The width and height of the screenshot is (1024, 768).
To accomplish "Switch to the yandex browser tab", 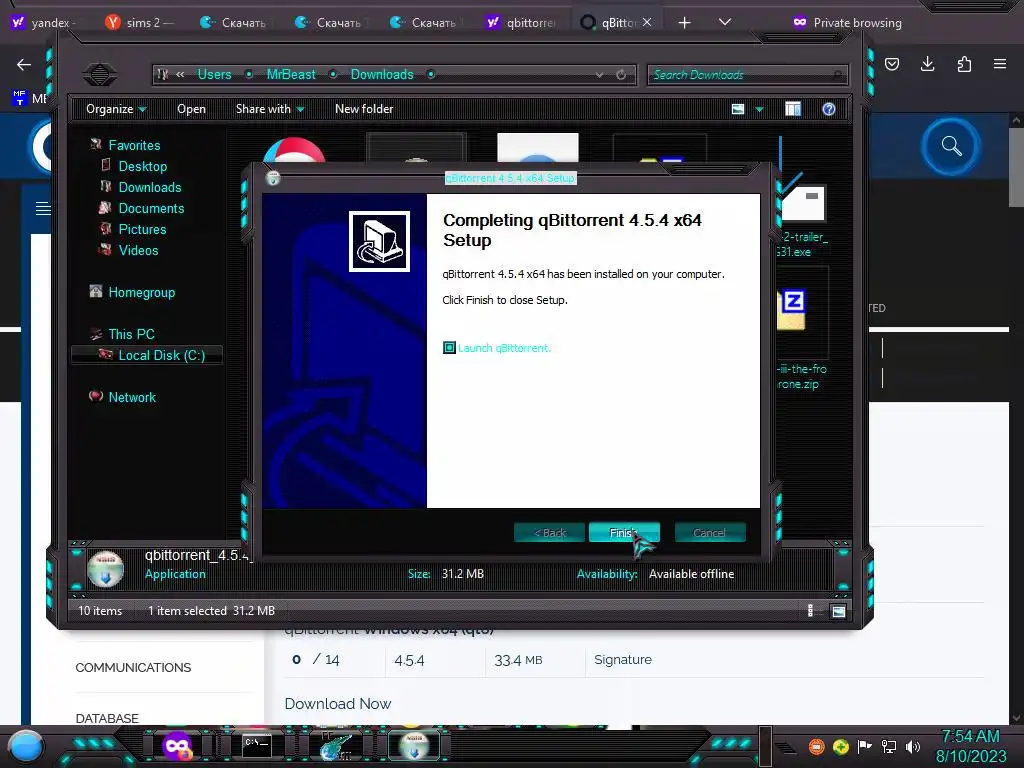I will (x=44, y=22).
